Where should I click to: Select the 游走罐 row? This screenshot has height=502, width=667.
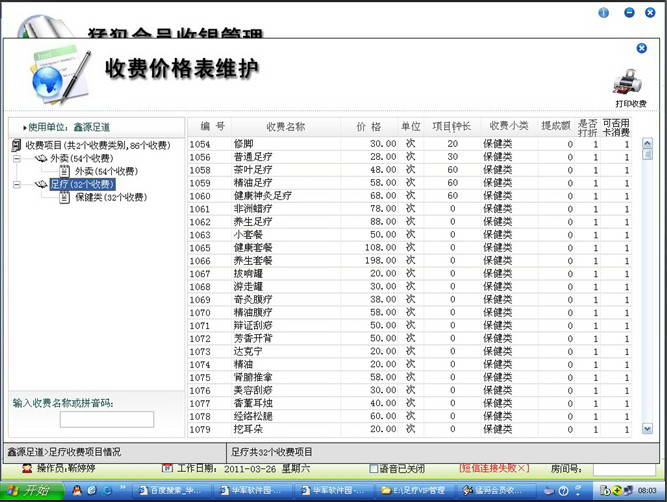coord(410,286)
